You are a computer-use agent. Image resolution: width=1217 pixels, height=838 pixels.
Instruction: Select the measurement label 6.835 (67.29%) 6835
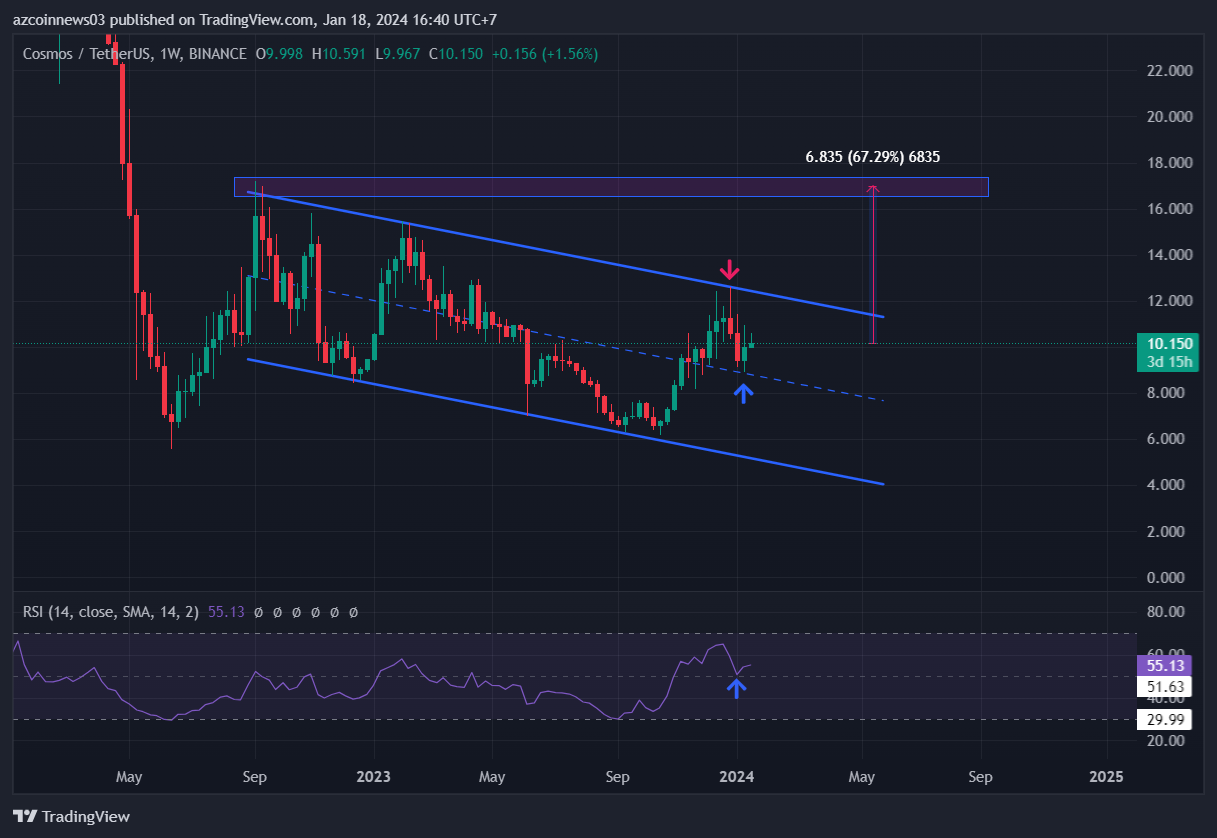(x=872, y=157)
